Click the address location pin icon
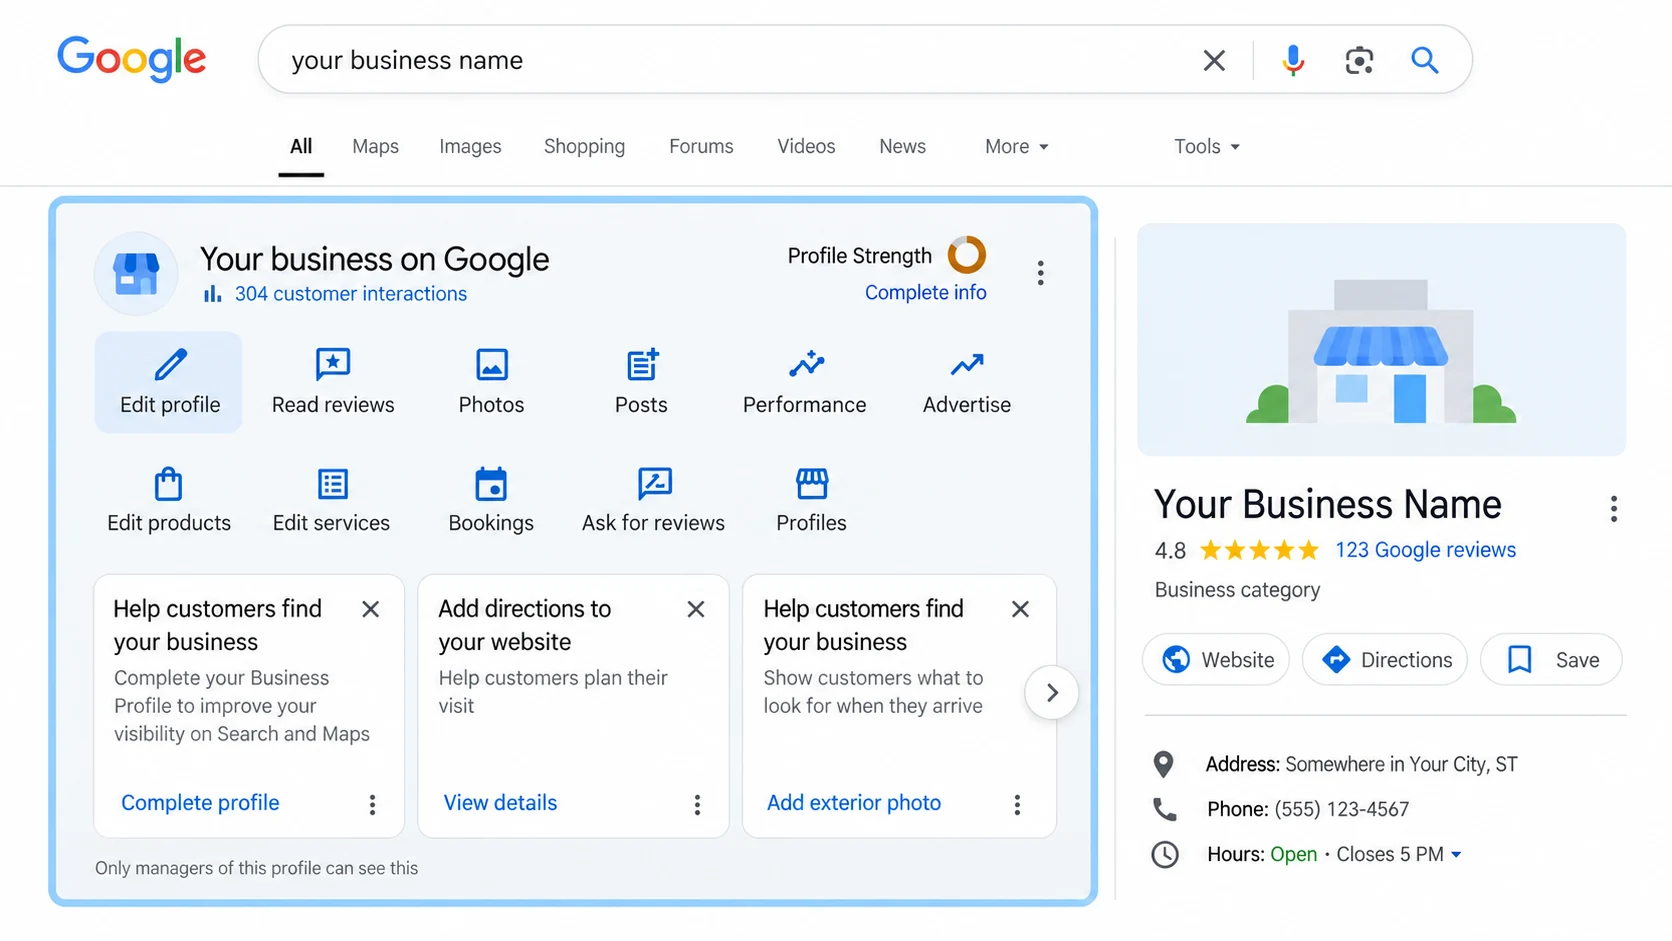Image resolution: width=1672 pixels, height=941 pixels. 1163,765
